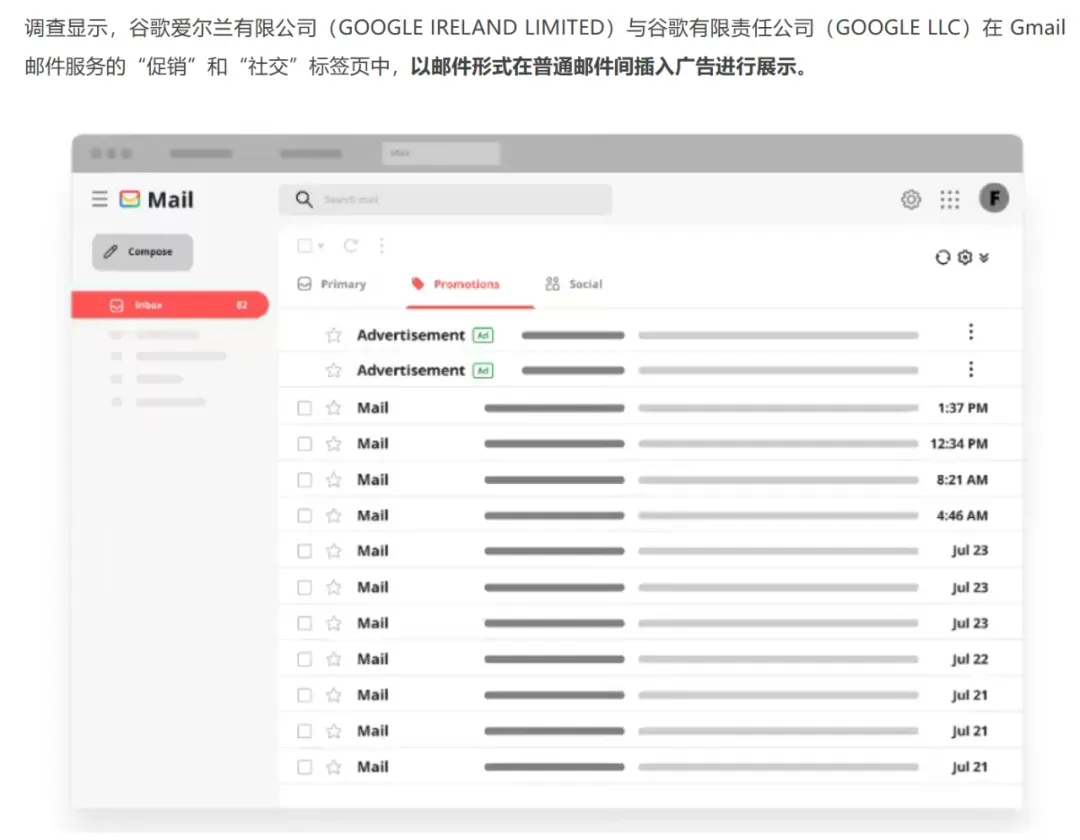Open the account avatar labeled F
The image size is (1080, 840).
tap(994, 199)
